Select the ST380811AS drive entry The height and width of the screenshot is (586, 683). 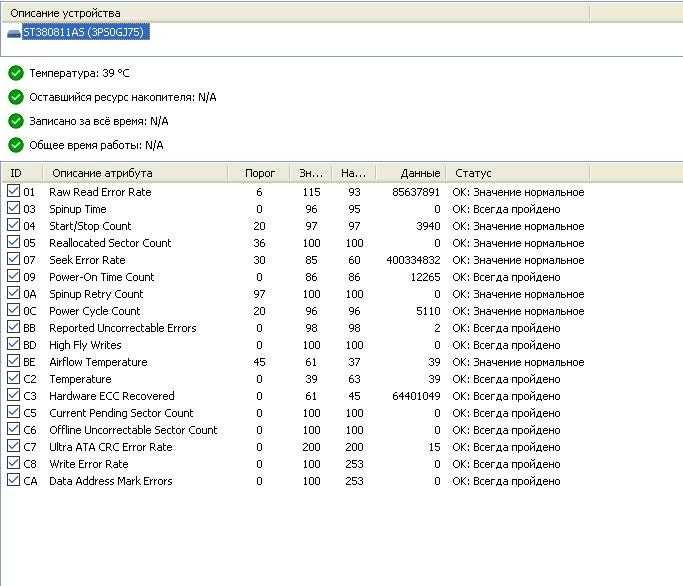click(x=86, y=32)
